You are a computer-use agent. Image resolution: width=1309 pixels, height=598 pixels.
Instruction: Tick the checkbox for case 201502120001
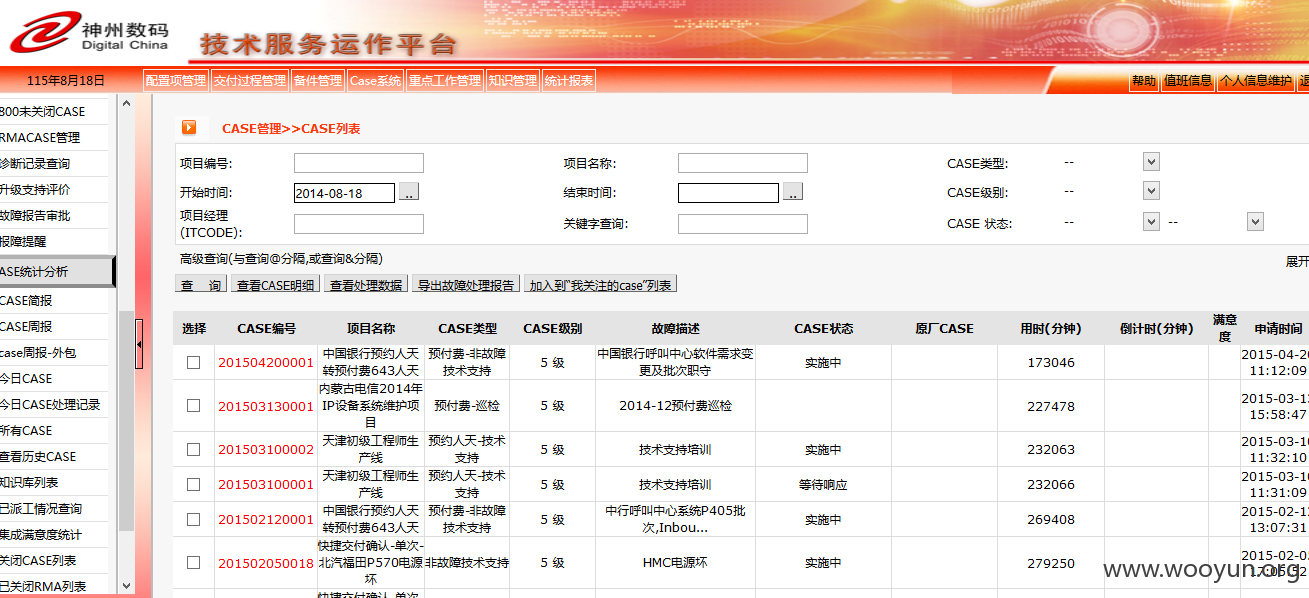click(194, 520)
